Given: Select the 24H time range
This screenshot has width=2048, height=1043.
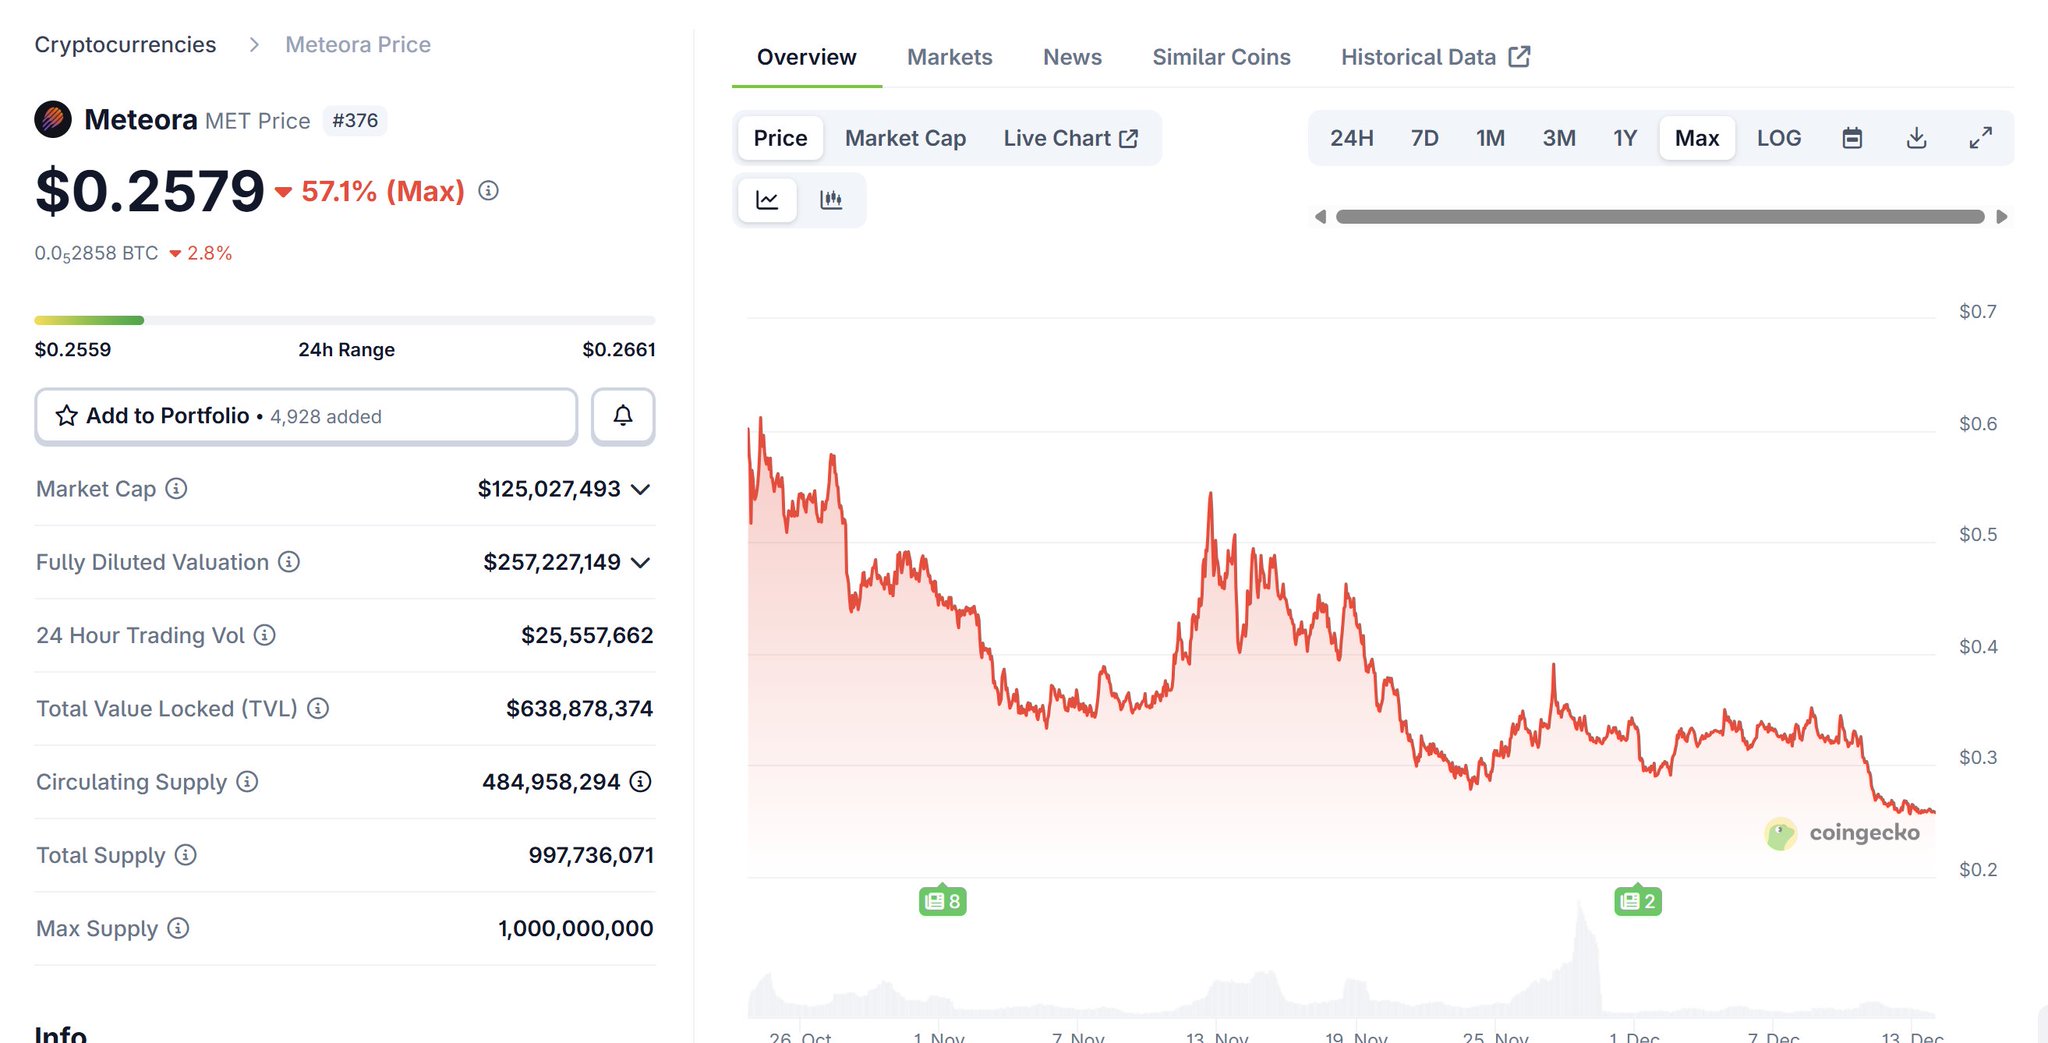Looking at the screenshot, I should (x=1351, y=138).
